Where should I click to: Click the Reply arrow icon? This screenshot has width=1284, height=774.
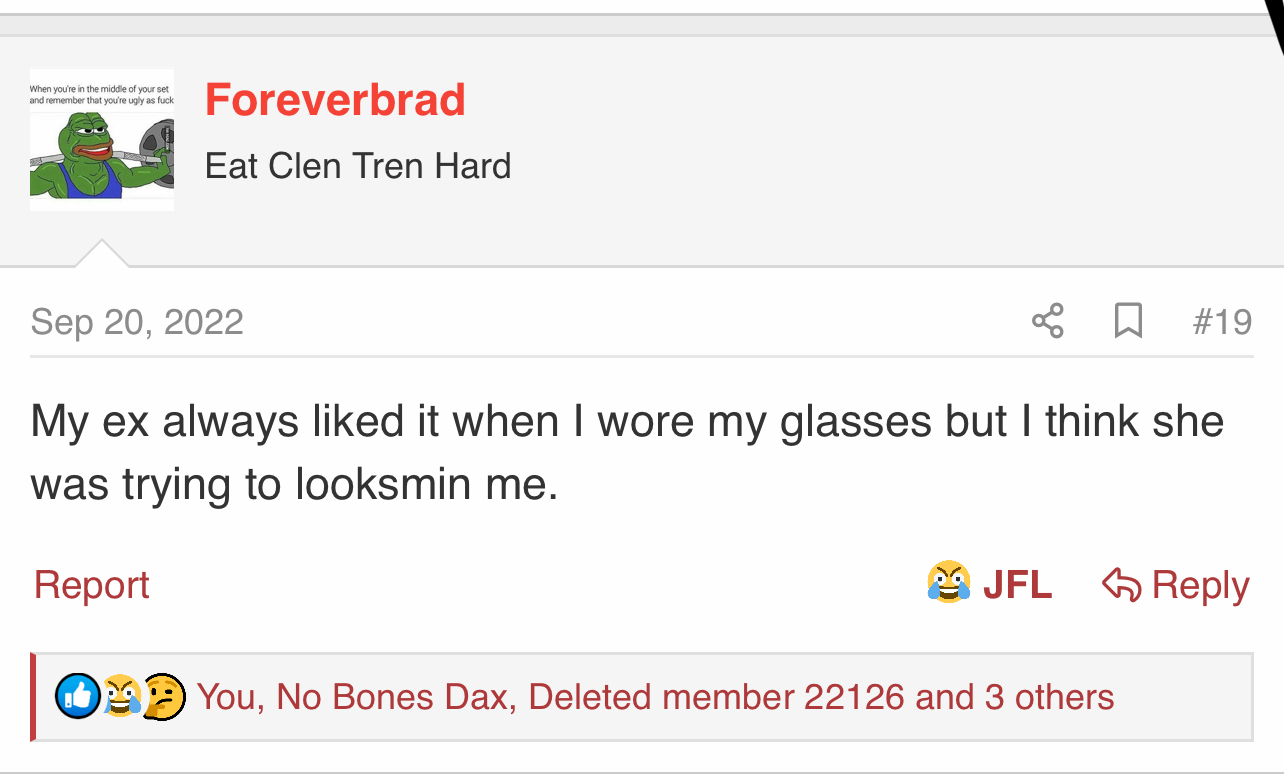(x=1121, y=585)
